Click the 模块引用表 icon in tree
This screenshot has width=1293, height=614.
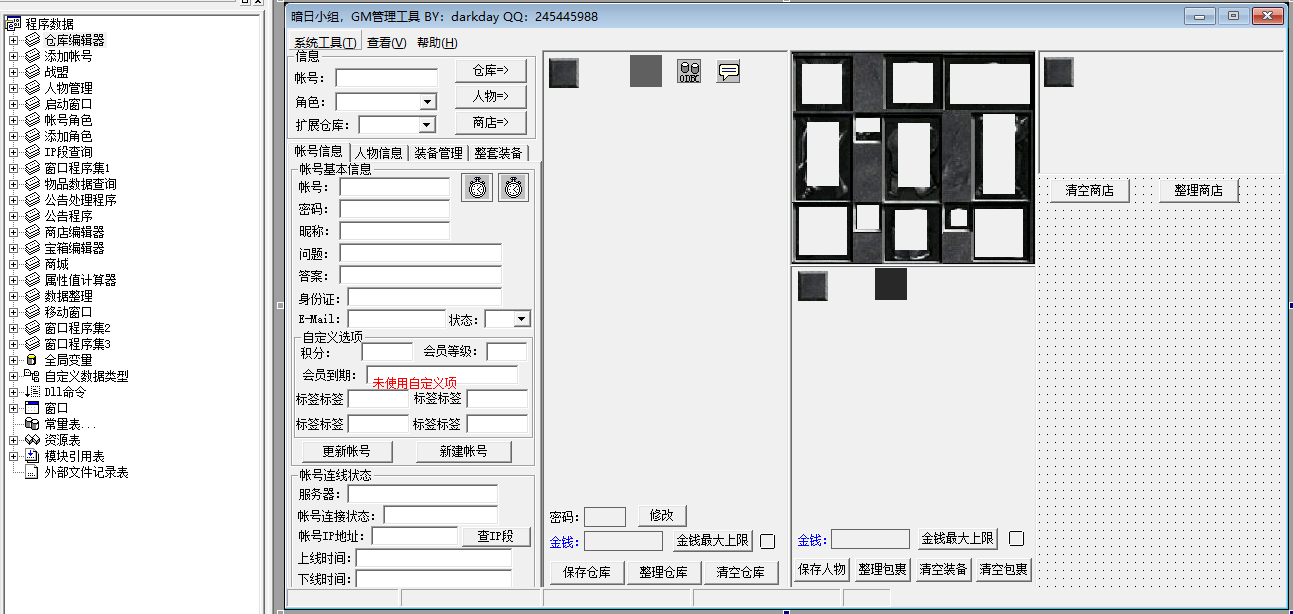pos(32,456)
